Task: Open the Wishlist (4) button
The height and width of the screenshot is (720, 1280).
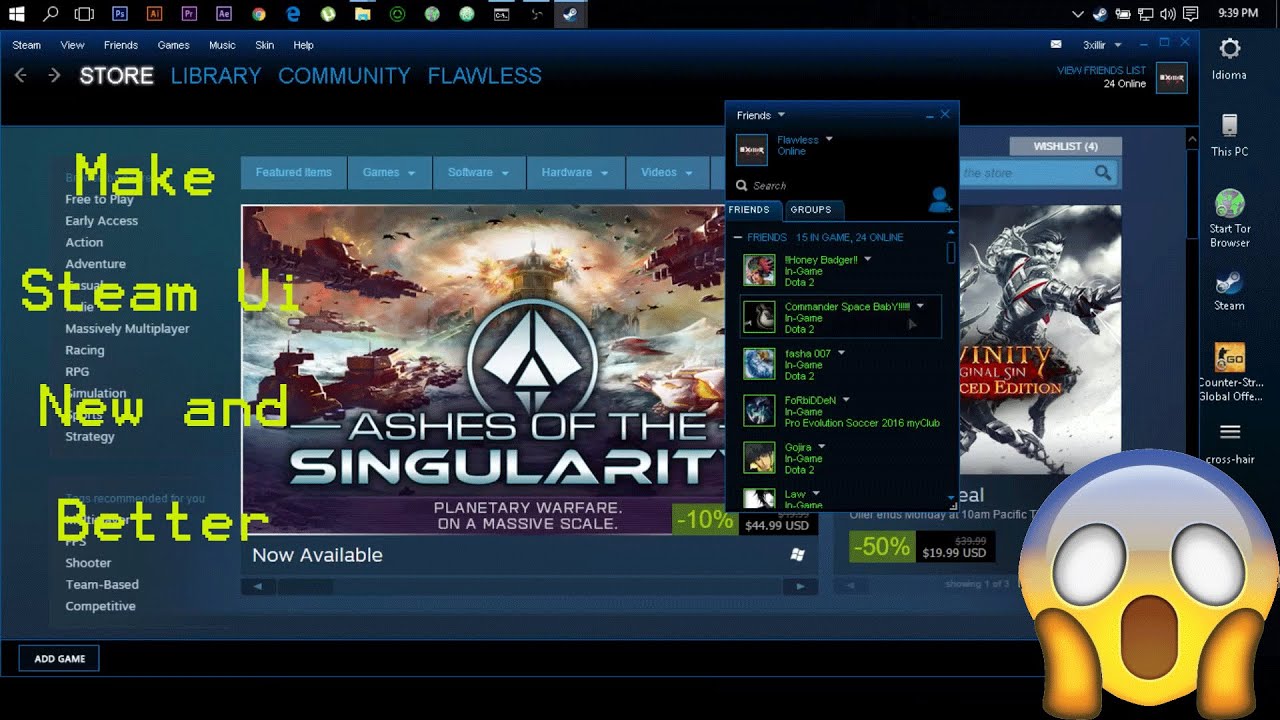Action: (1065, 146)
